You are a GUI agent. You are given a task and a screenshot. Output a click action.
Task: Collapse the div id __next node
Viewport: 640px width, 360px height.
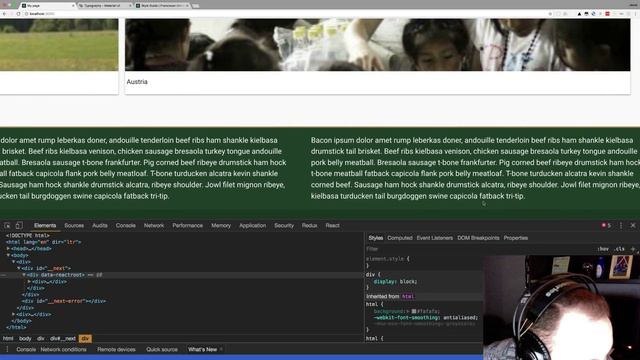coord(19,268)
